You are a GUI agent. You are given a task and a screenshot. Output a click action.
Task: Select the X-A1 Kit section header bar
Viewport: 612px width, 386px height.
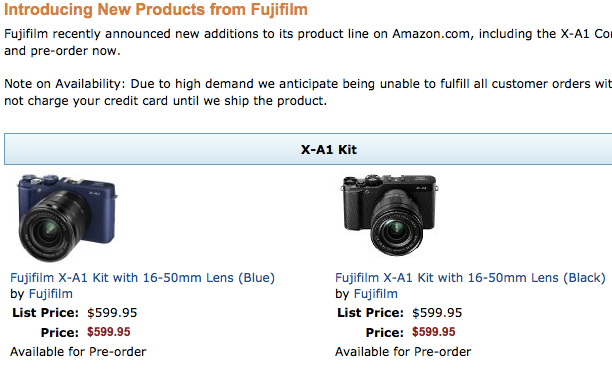tap(308, 149)
